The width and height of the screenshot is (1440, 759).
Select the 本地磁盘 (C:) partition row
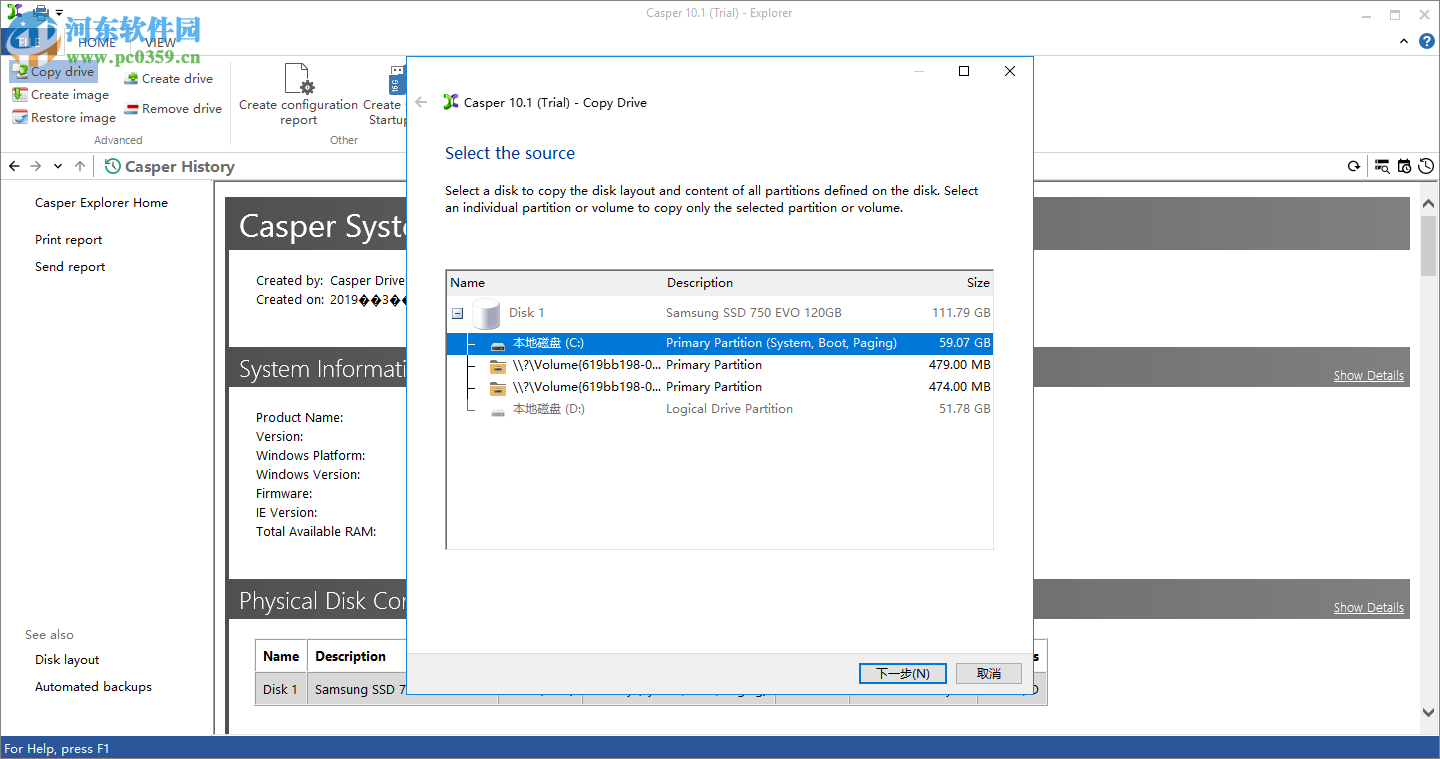click(x=720, y=343)
